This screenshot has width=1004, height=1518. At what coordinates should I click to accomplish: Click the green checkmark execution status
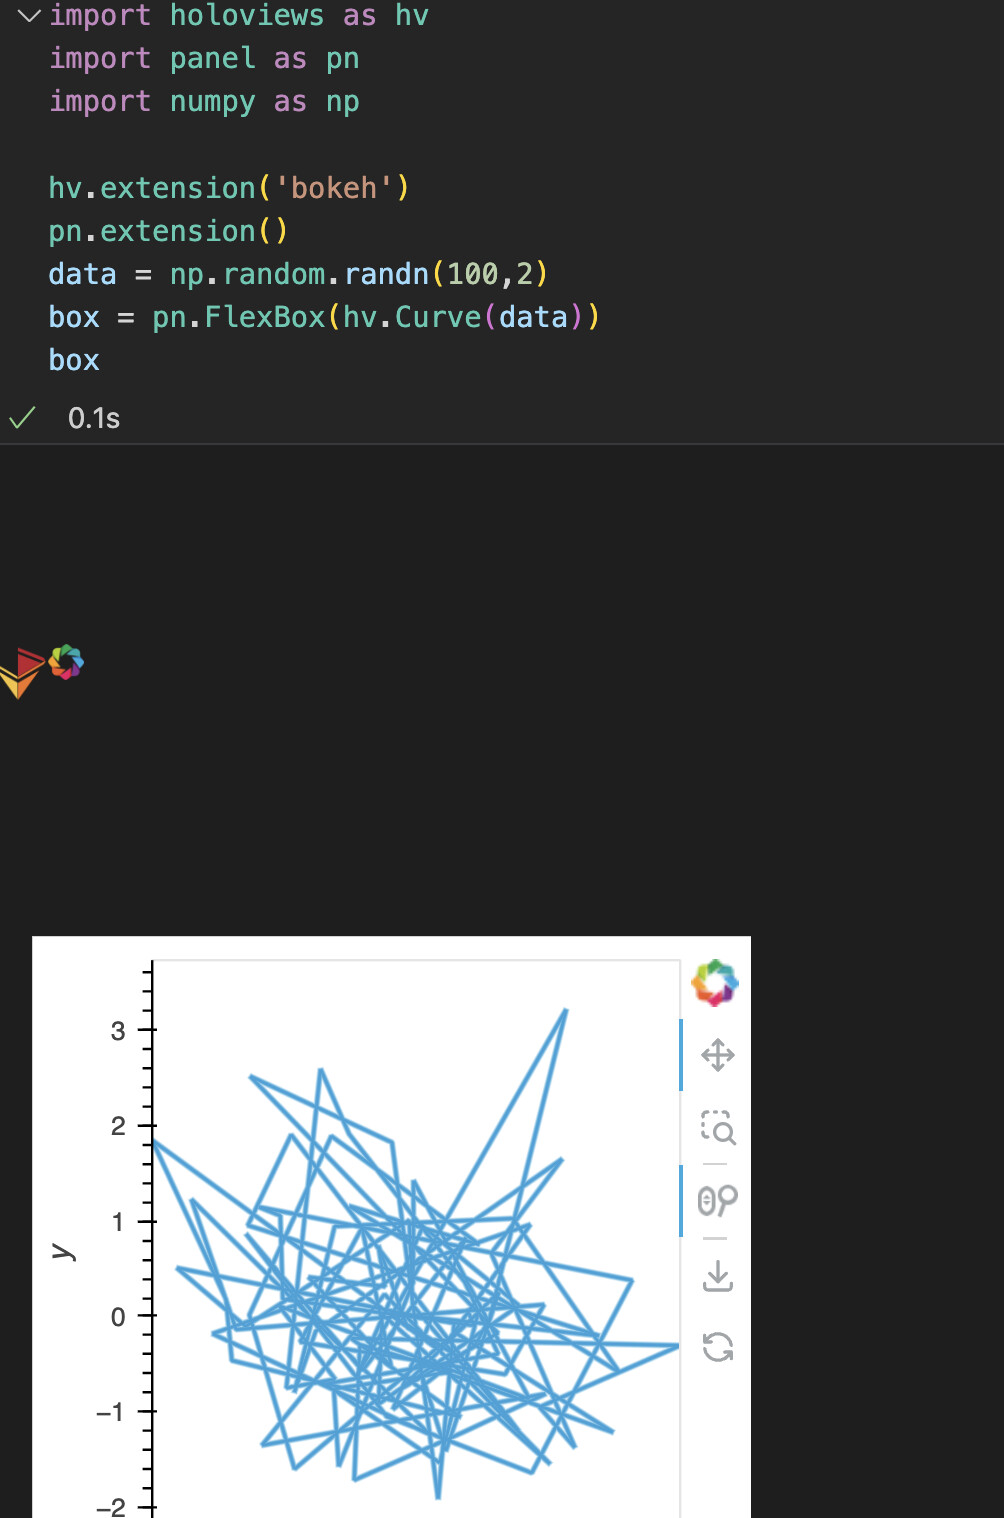tap(22, 417)
